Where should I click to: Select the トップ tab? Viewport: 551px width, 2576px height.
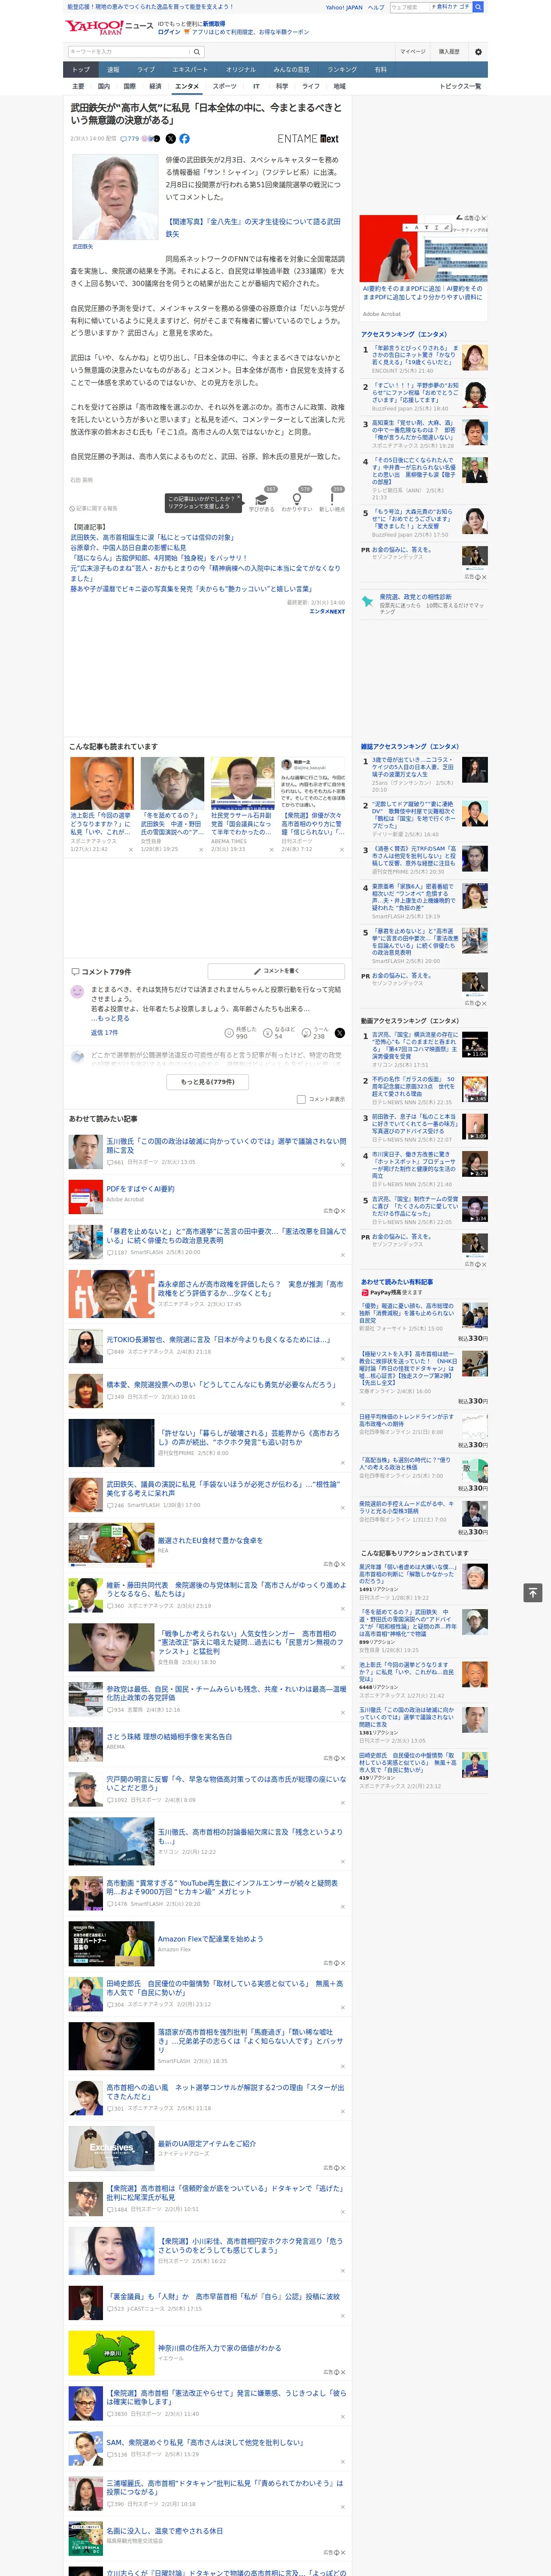tap(82, 70)
